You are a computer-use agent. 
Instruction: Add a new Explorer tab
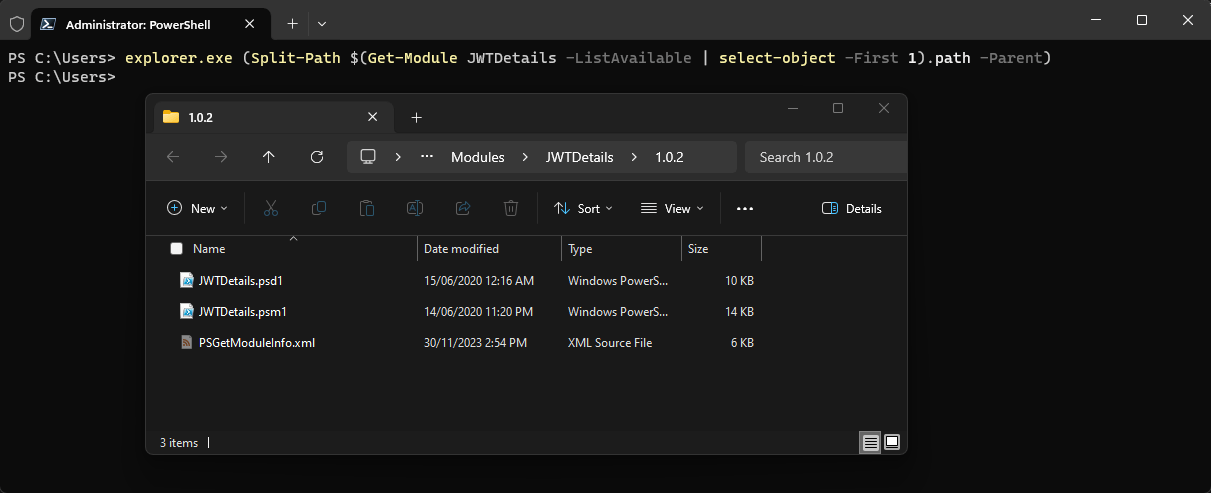pyautogui.click(x=417, y=117)
